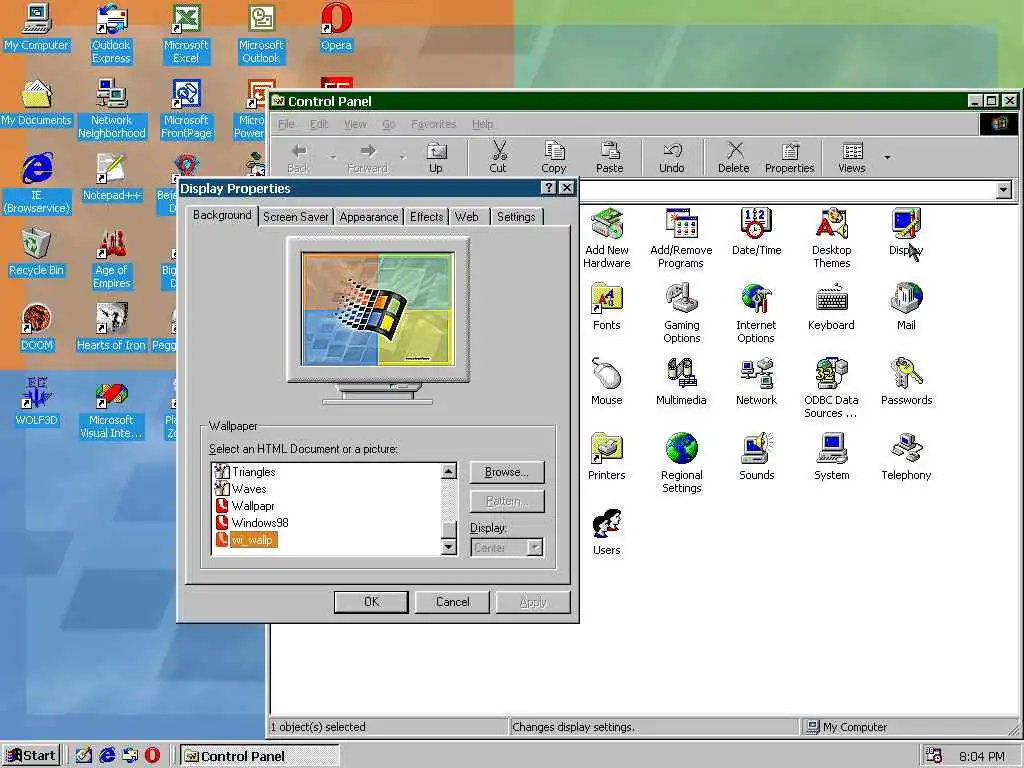Click Control Panel taskbar button
The width and height of the screenshot is (1024, 768).
(x=259, y=756)
